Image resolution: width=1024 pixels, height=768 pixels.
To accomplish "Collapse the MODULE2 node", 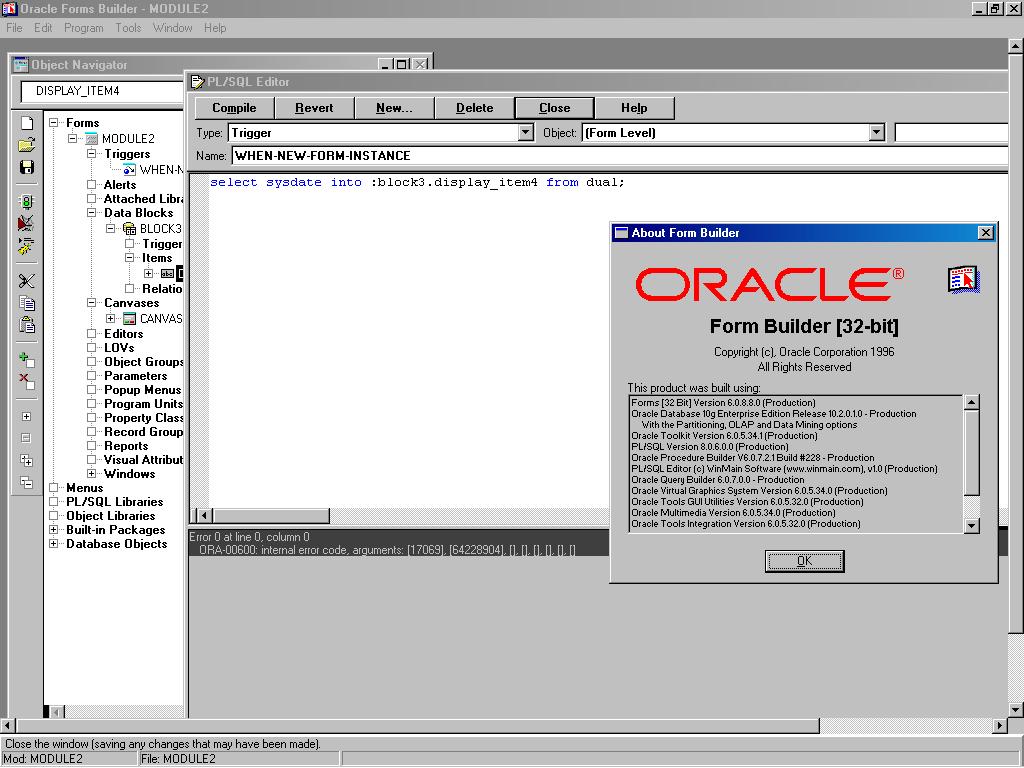I will coord(72,138).
